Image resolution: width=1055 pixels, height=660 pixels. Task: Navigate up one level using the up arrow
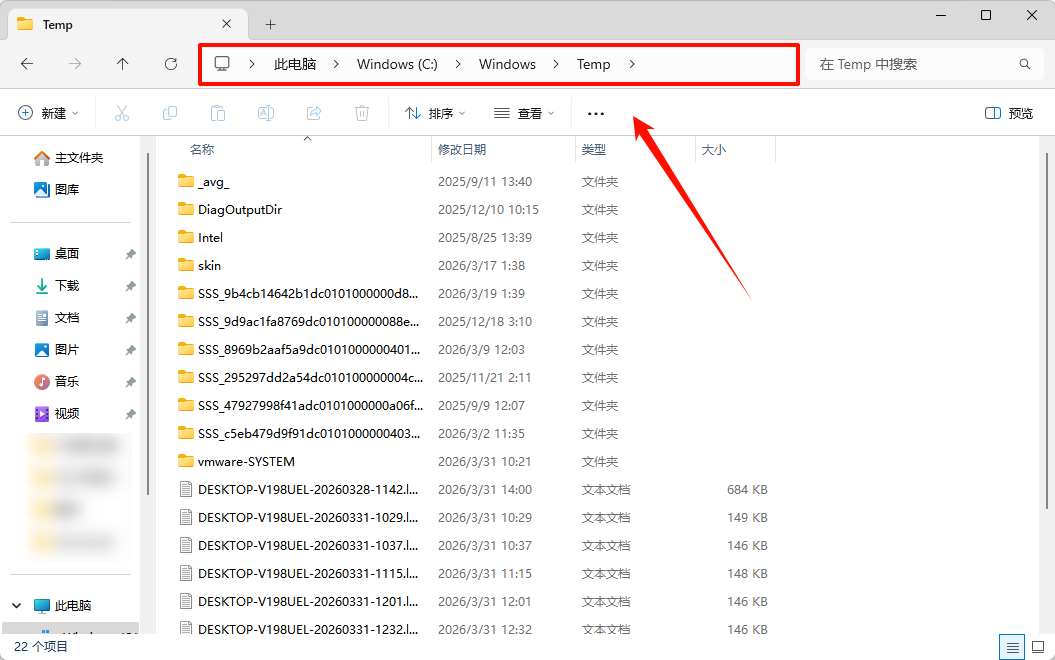[x=122, y=63]
